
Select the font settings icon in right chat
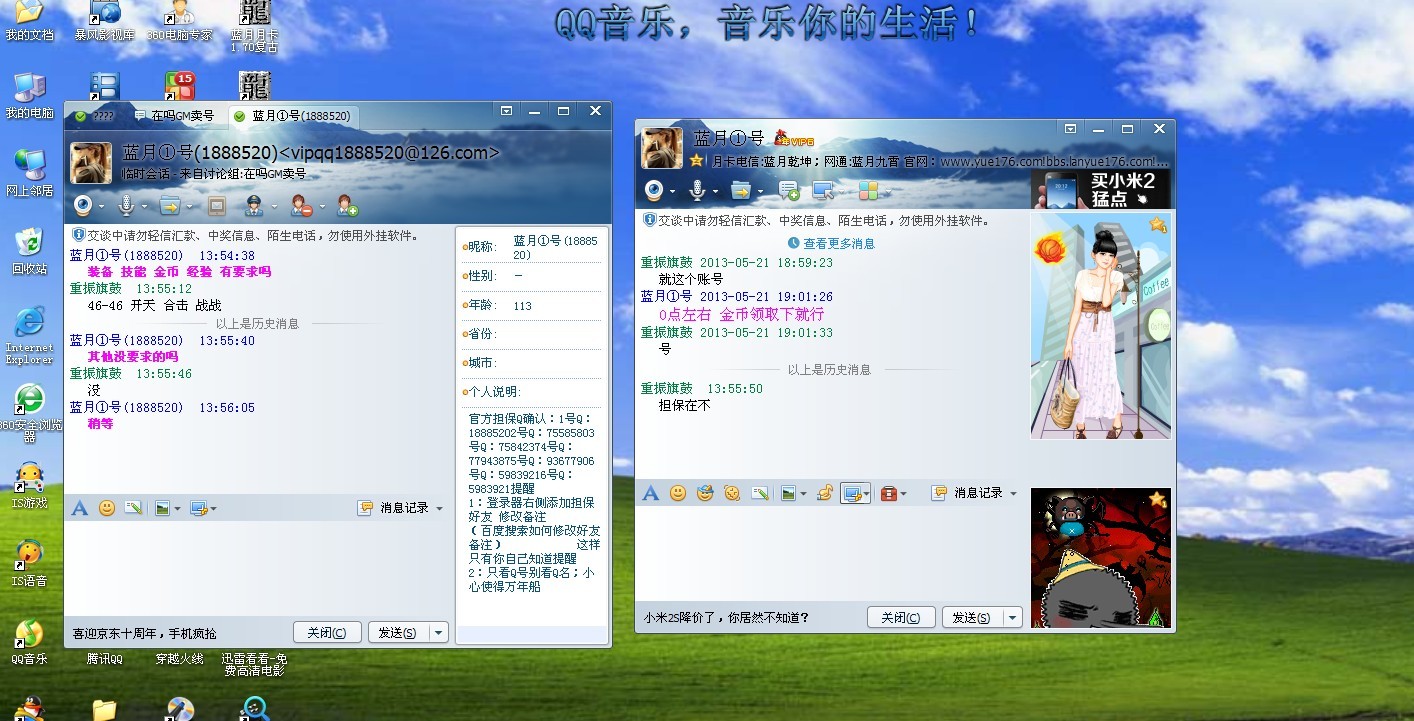[650, 493]
